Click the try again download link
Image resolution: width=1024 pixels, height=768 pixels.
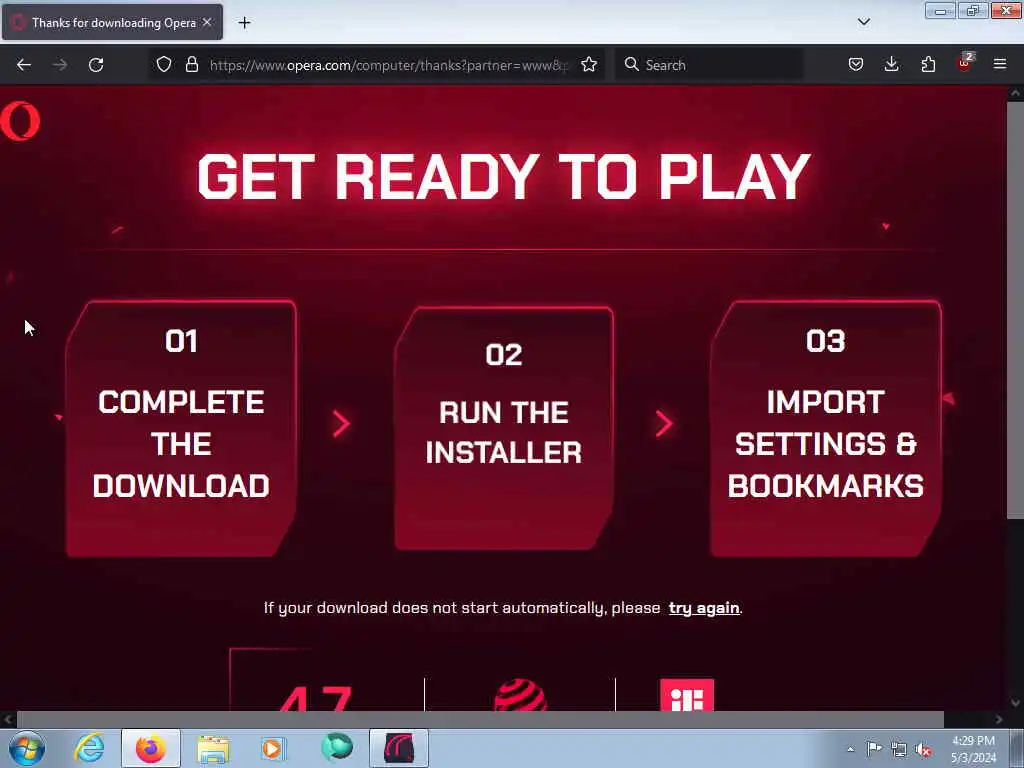(704, 608)
